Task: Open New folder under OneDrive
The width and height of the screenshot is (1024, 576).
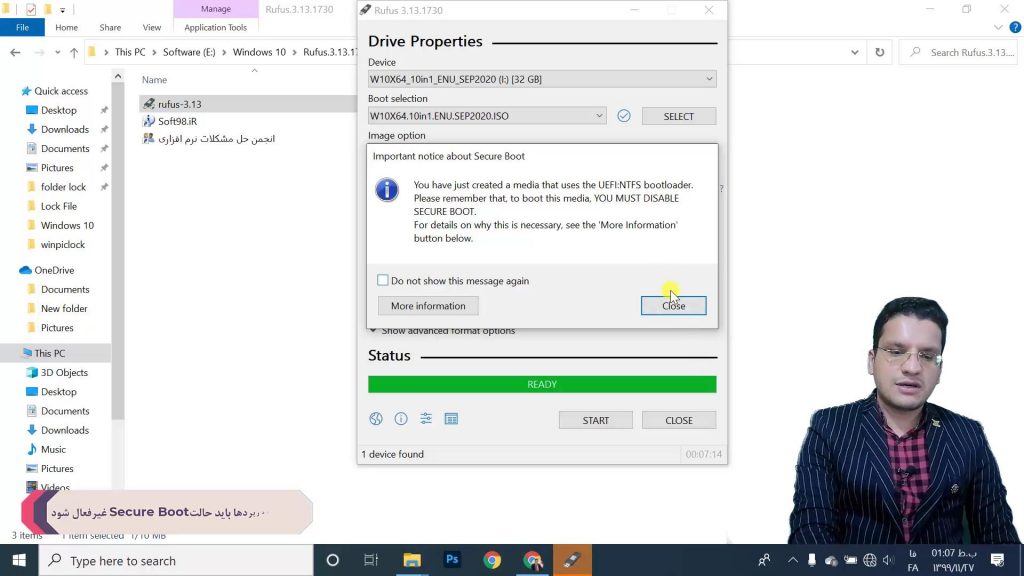Action: [x=64, y=308]
